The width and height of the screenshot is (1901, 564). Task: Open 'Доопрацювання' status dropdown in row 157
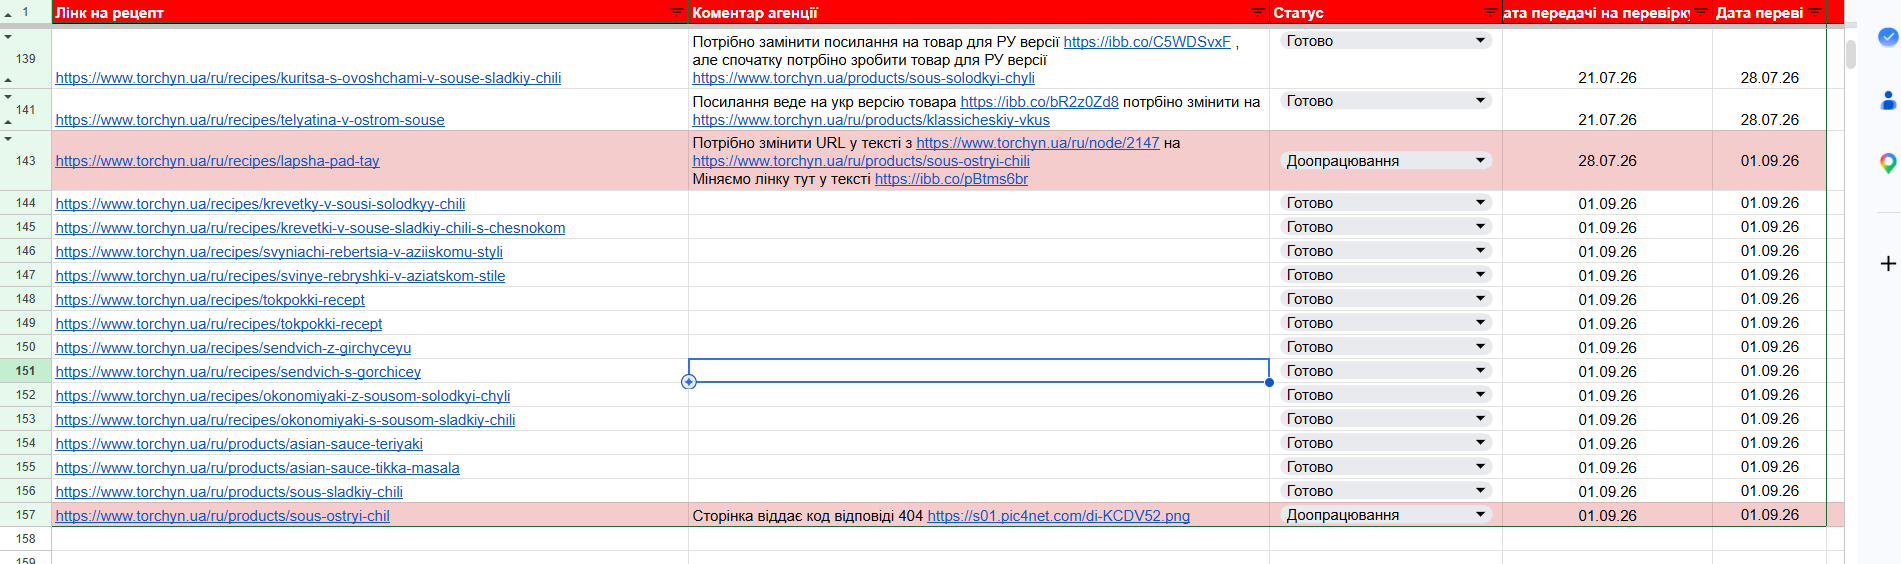pos(1386,515)
